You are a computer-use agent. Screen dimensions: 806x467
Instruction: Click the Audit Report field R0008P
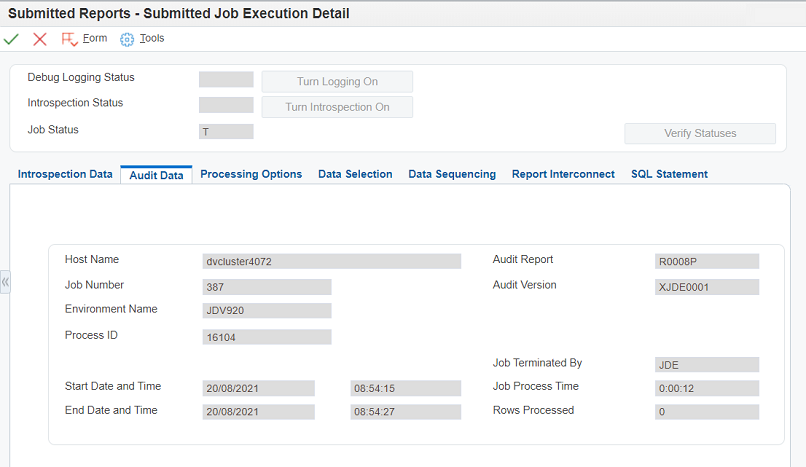coord(706,261)
